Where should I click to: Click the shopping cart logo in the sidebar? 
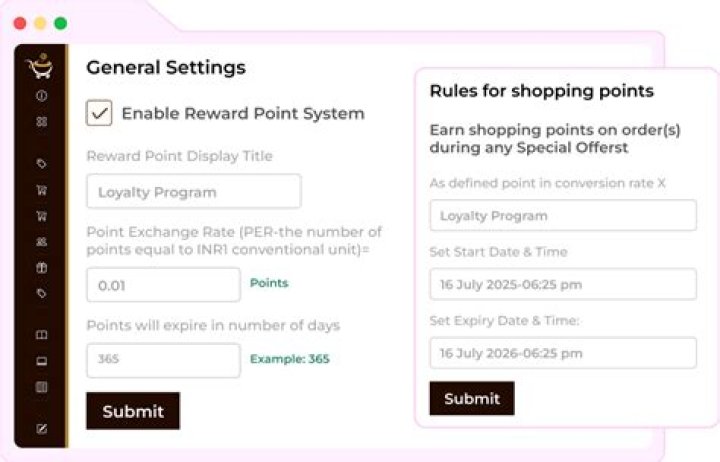click(x=40, y=66)
